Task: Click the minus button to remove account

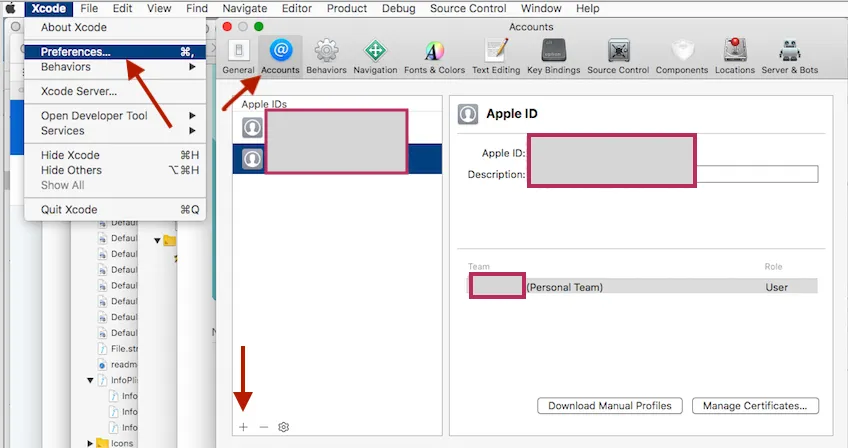Action: (263, 427)
